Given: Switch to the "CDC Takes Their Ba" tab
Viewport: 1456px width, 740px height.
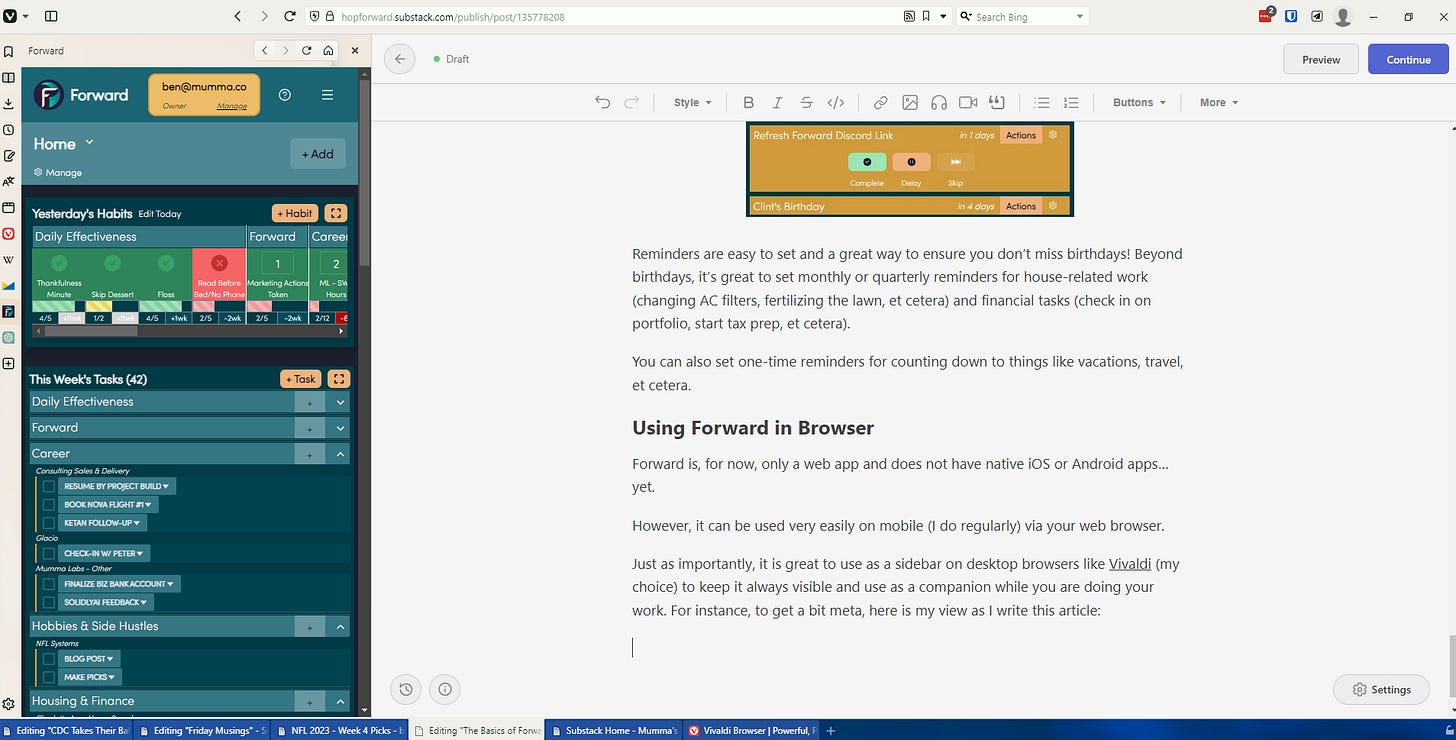Looking at the screenshot, I should click(x=67, y=731).
